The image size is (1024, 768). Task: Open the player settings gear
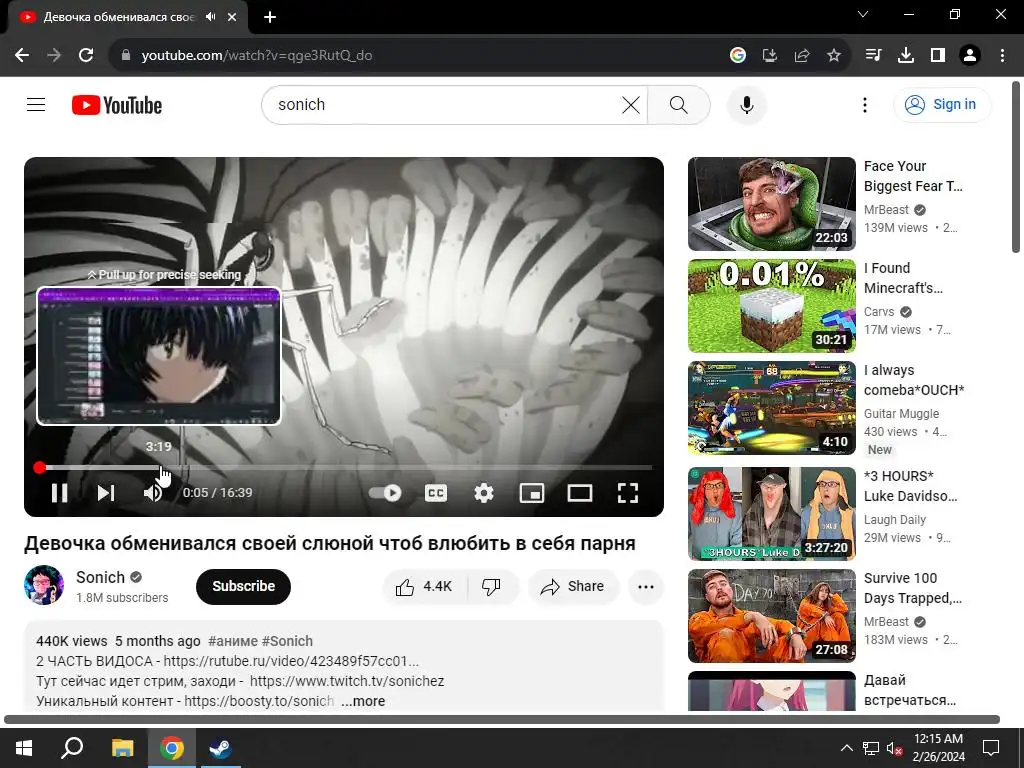(x=483, y=492)
